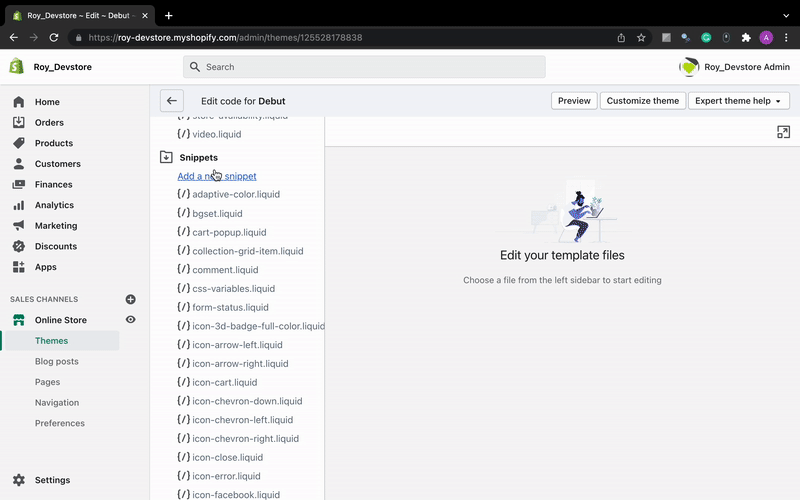Viewport: 800px width, 500px height.
Task: Open a new browser tab
Action: pyautogui.click(x=168, y=16)
